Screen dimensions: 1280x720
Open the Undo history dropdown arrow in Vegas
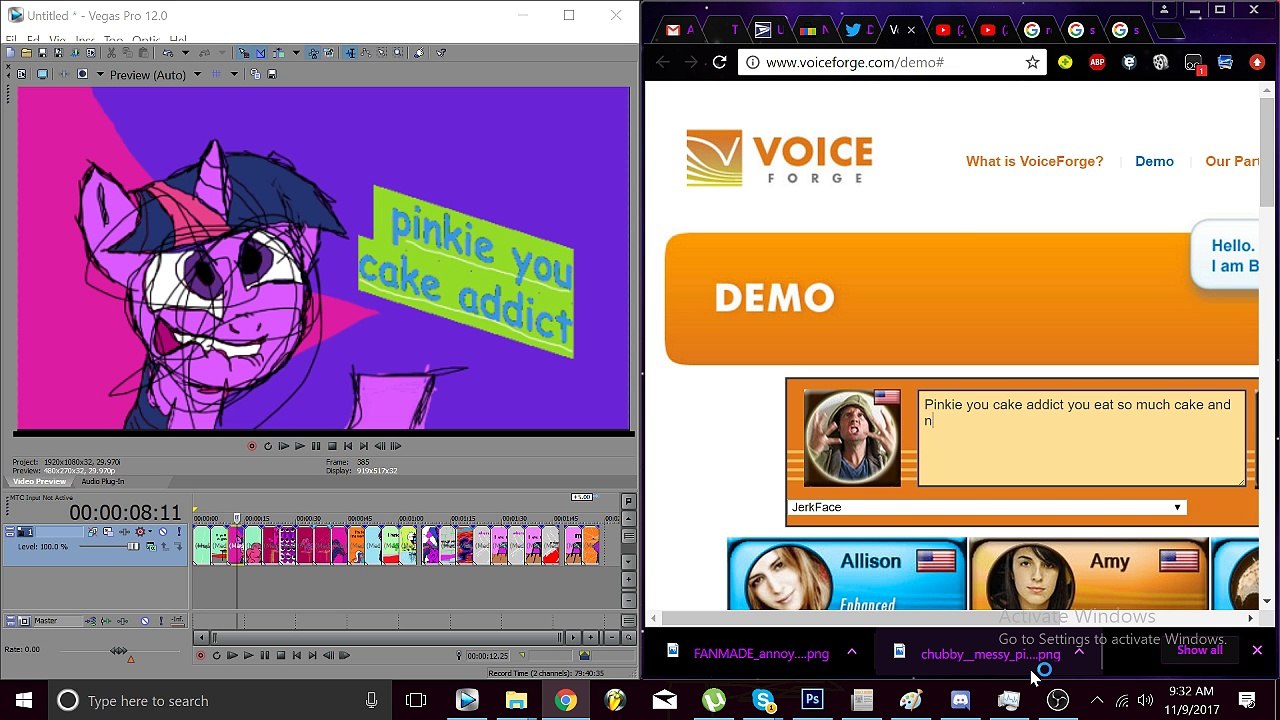tap(184, 53)
